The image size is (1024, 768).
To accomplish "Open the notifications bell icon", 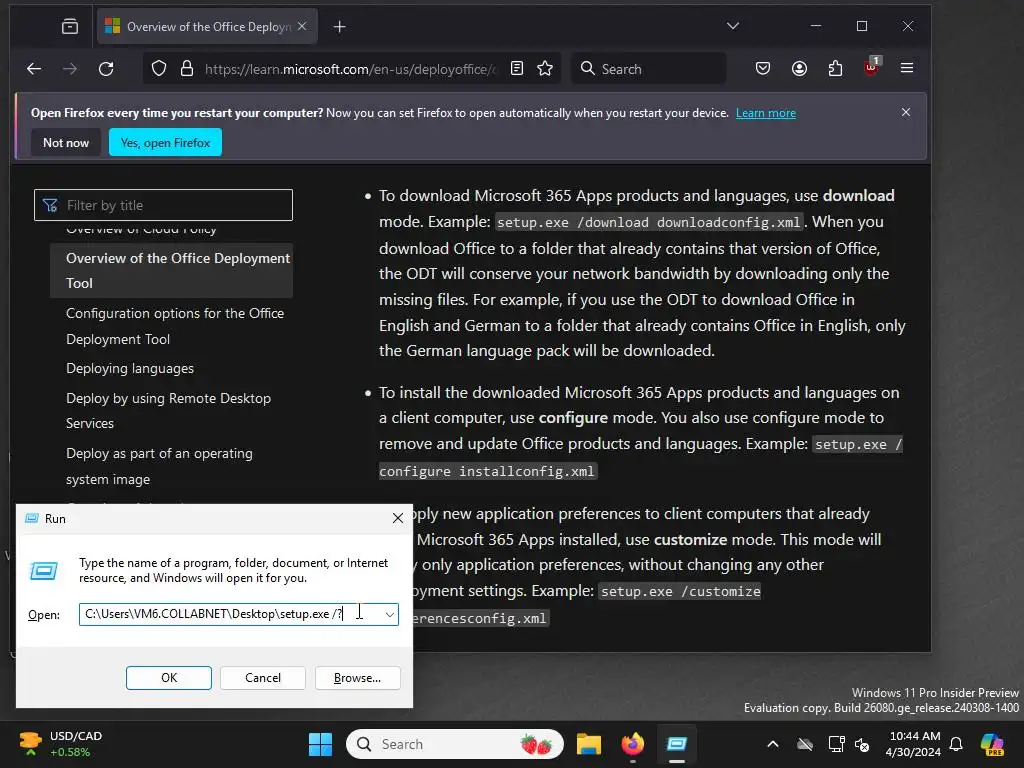I will (956, 744).
